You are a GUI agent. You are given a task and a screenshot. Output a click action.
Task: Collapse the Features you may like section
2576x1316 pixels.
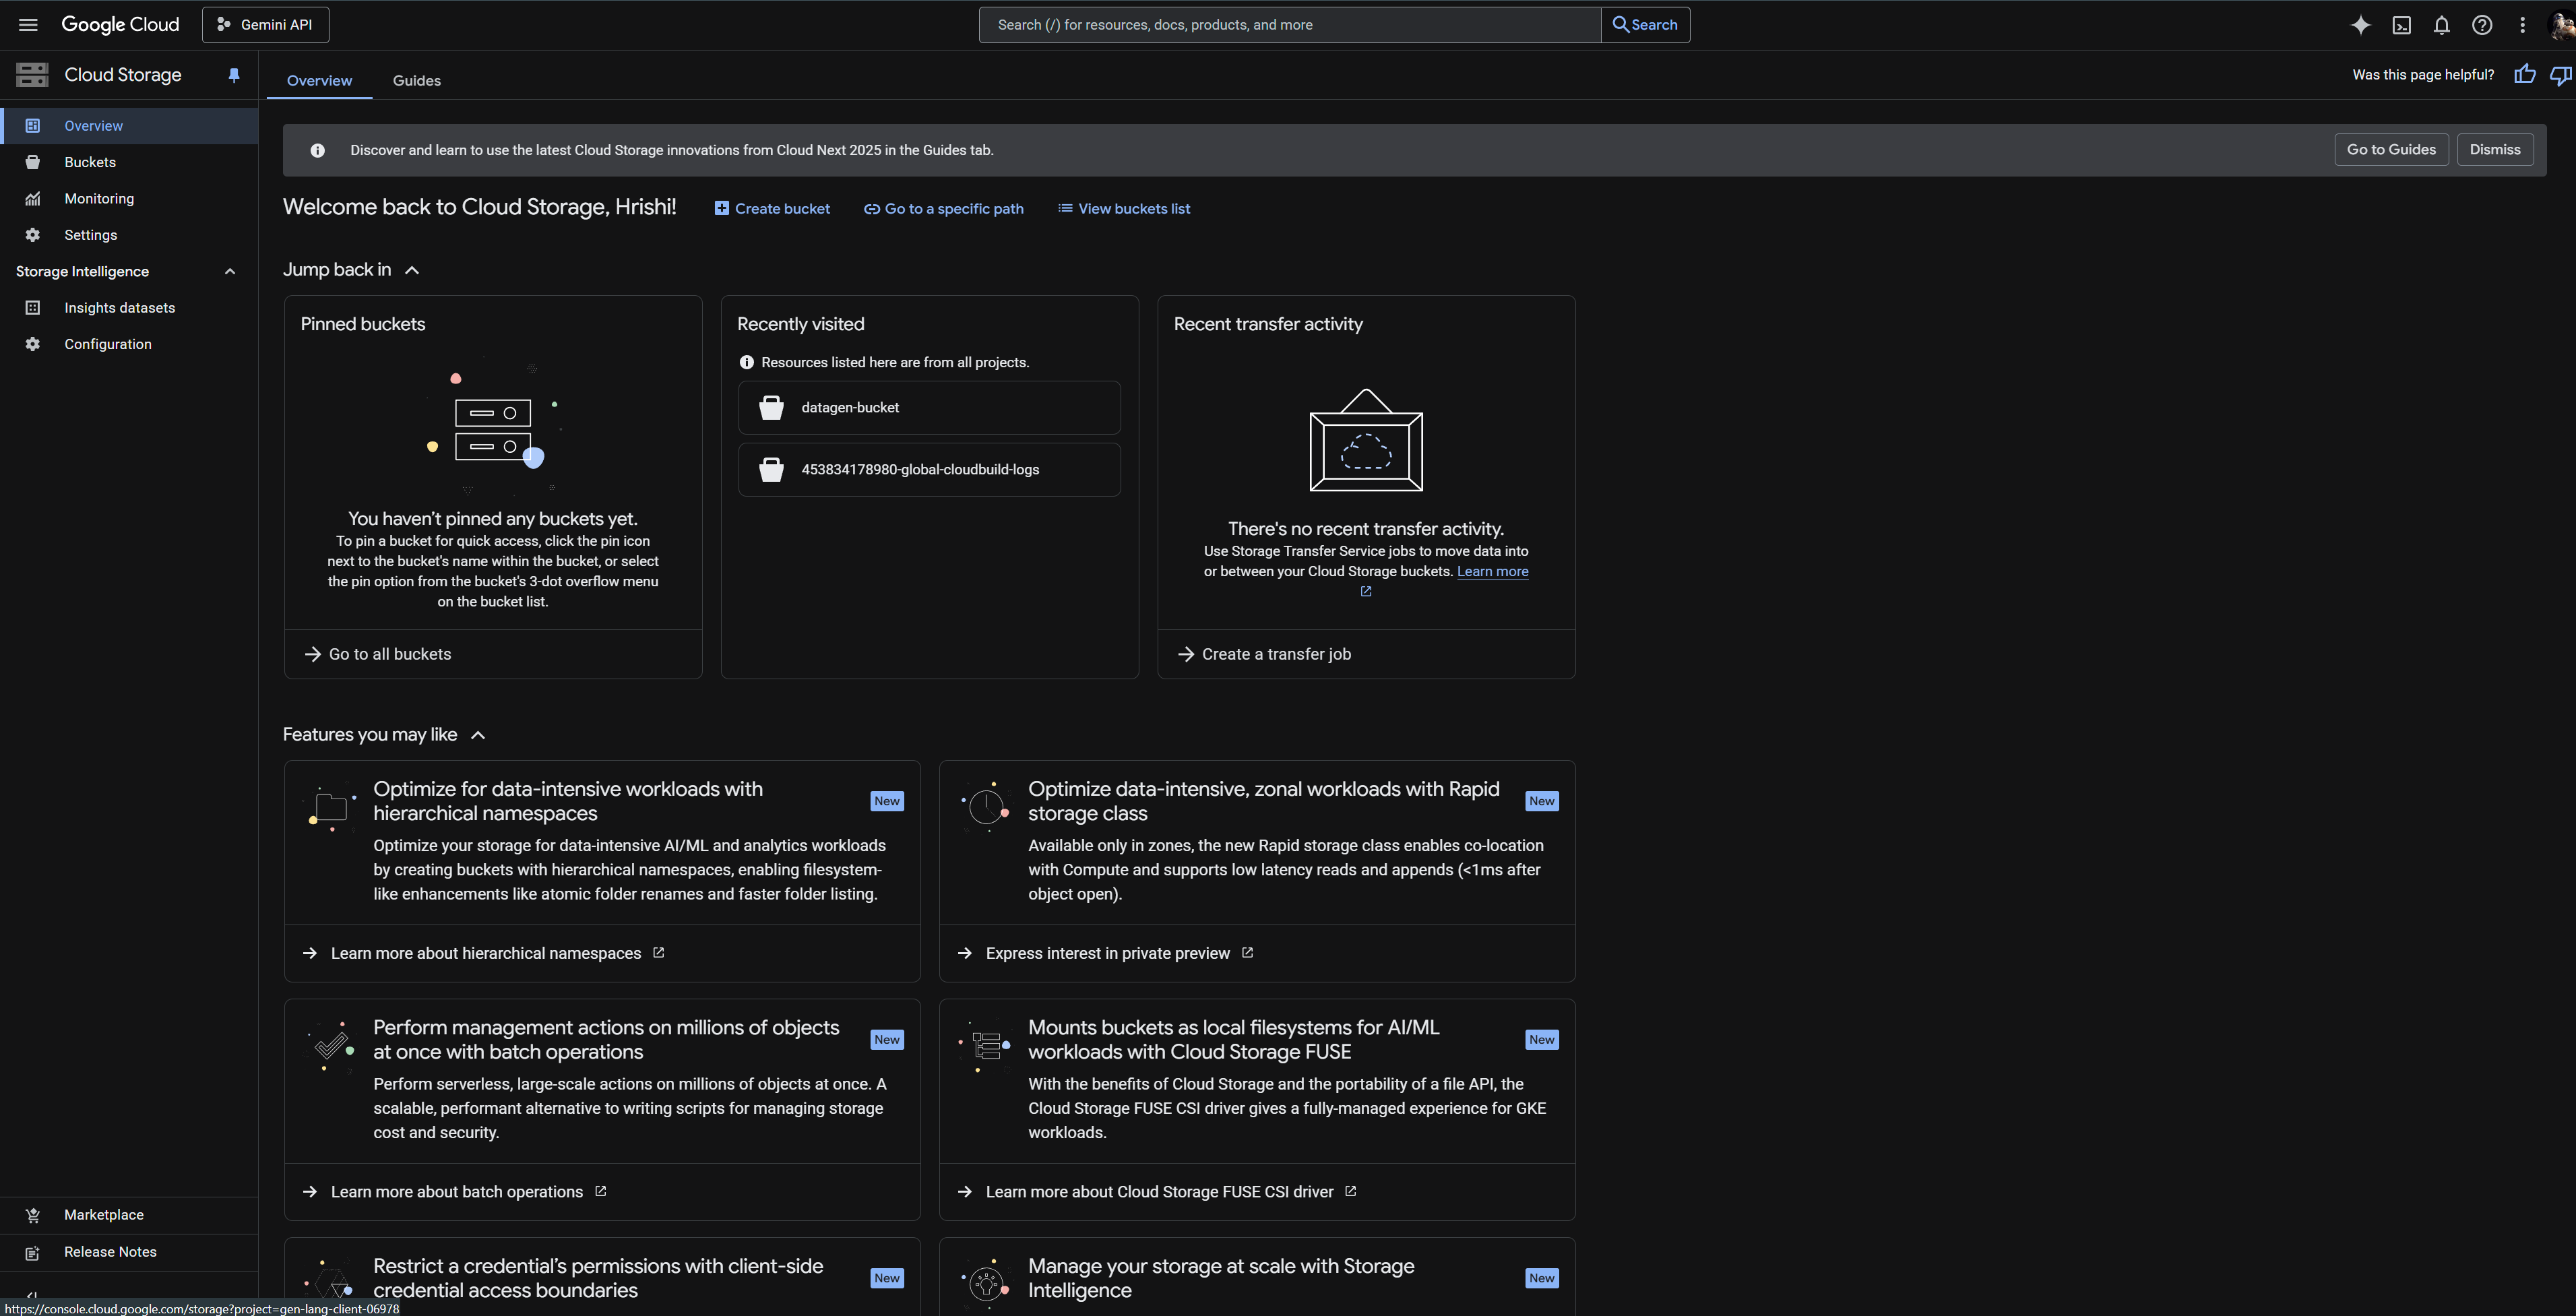pyautogui.click(x=478, y=735)
